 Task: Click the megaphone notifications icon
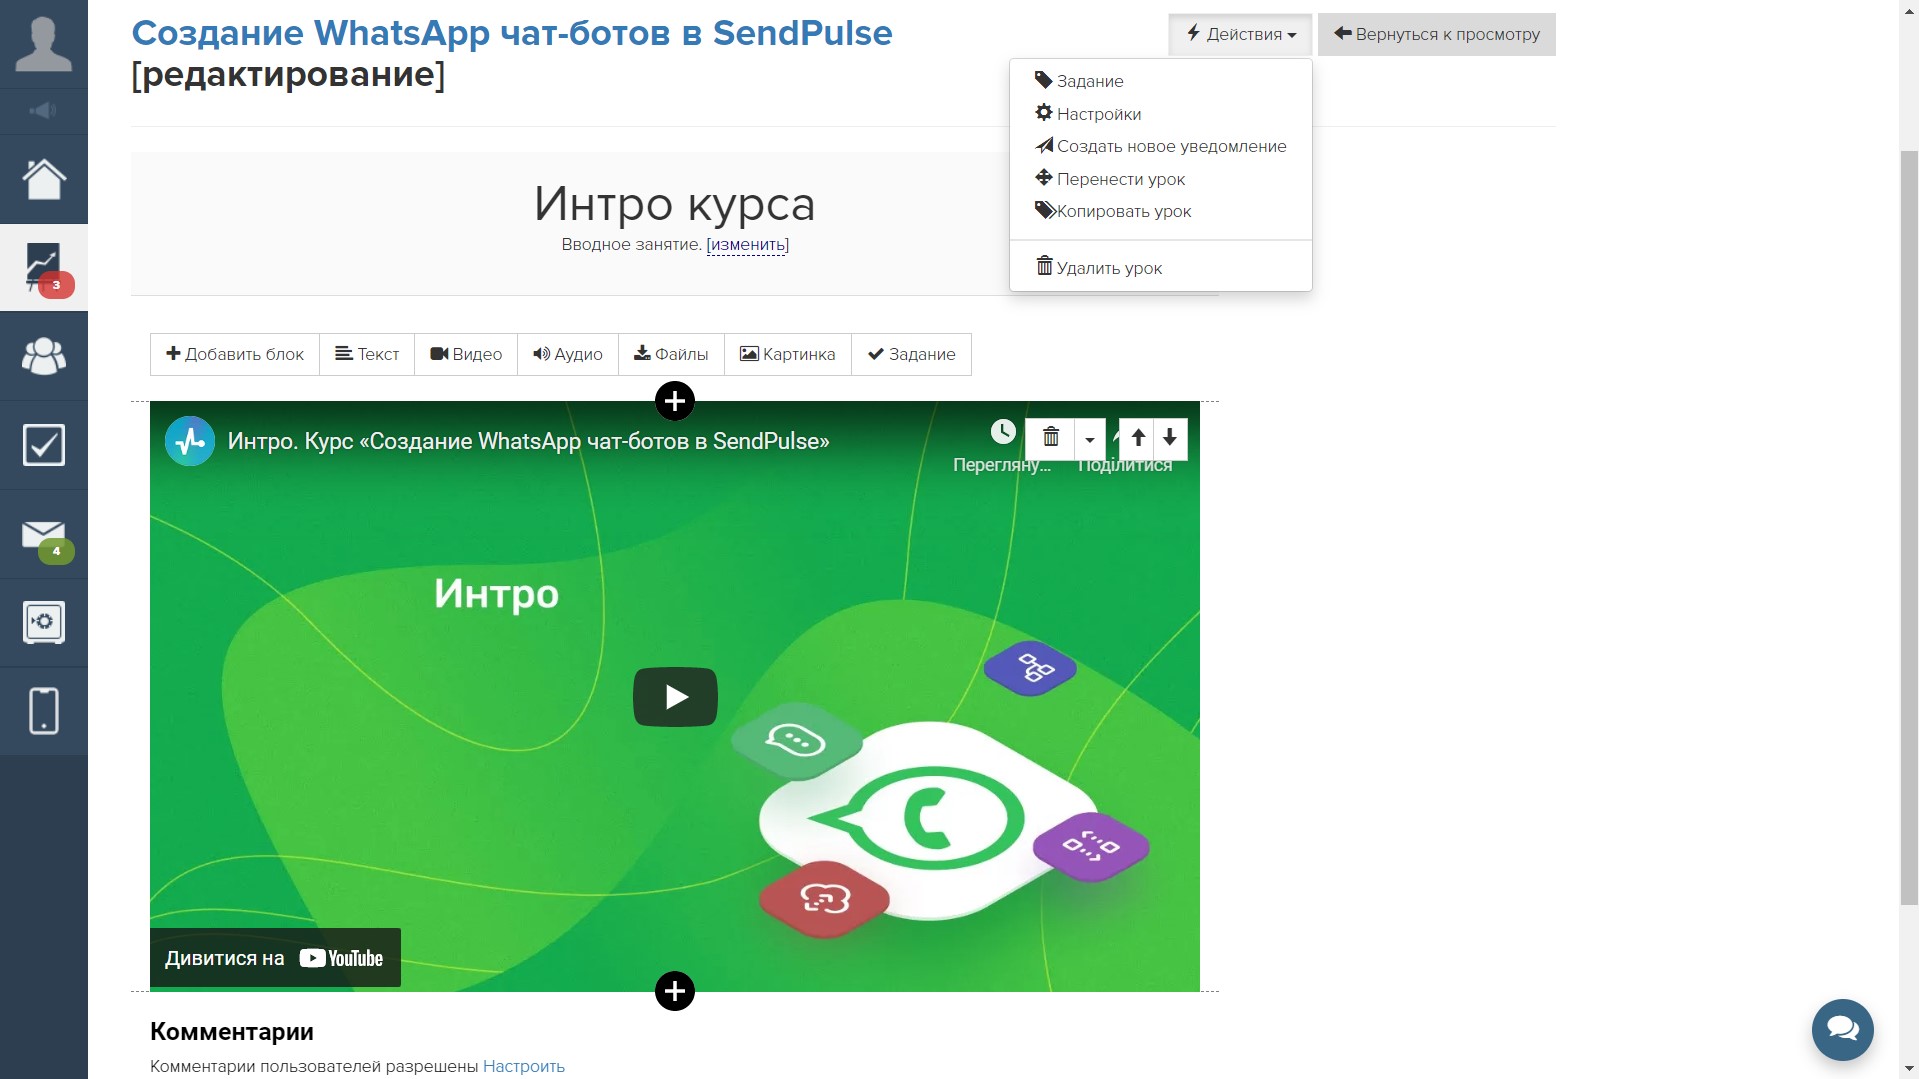(x=43, y=111)
